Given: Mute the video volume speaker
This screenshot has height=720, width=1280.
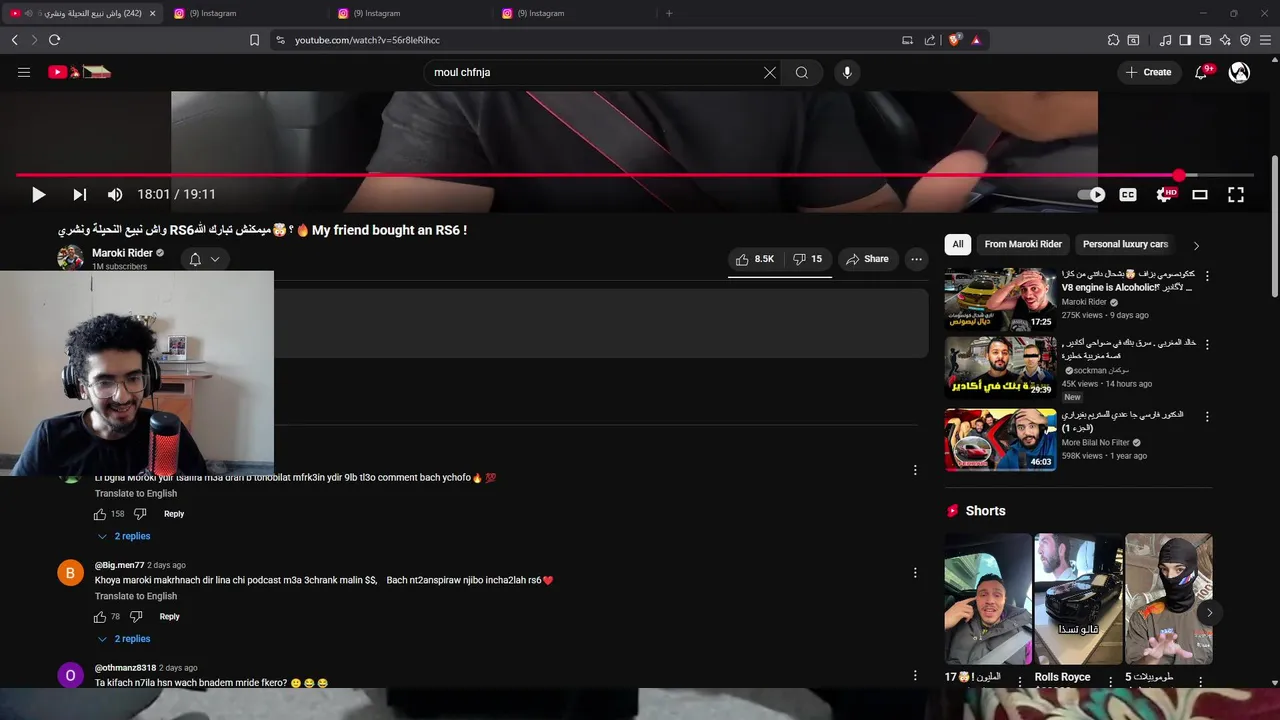Looking at the screenshot, I should pos(115,195).
